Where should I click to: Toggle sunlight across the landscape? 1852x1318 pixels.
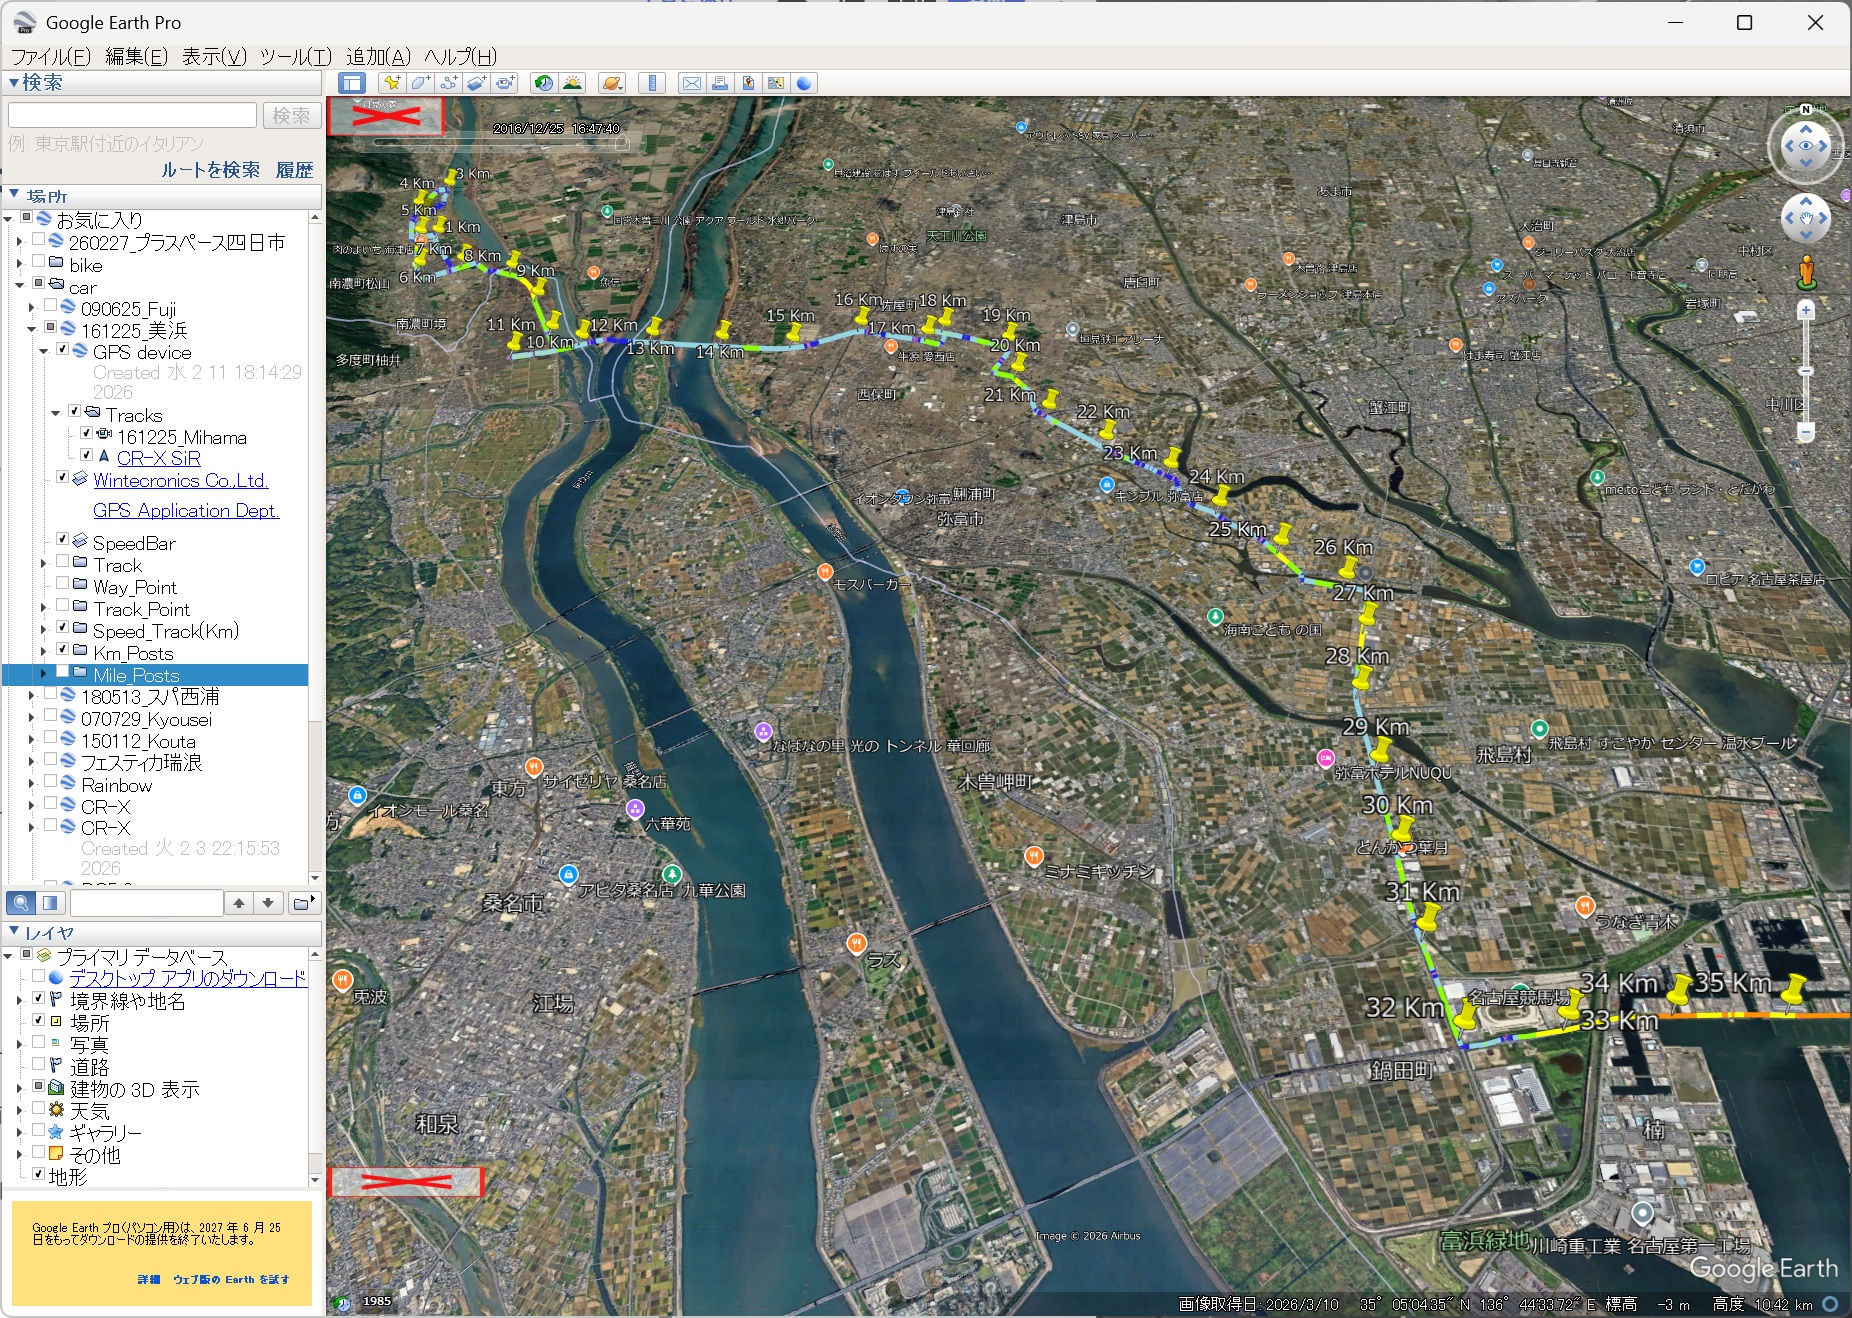click(572, 83)
